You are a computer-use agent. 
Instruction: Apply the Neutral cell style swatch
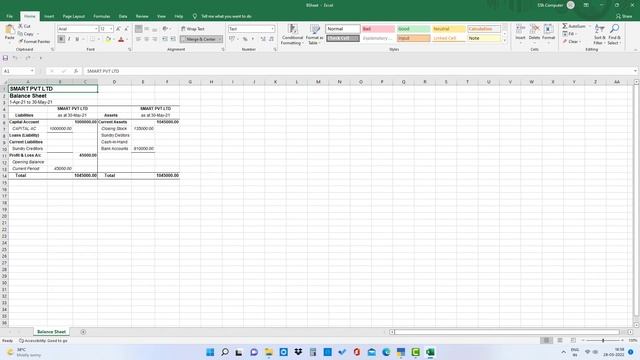[449, 29]
